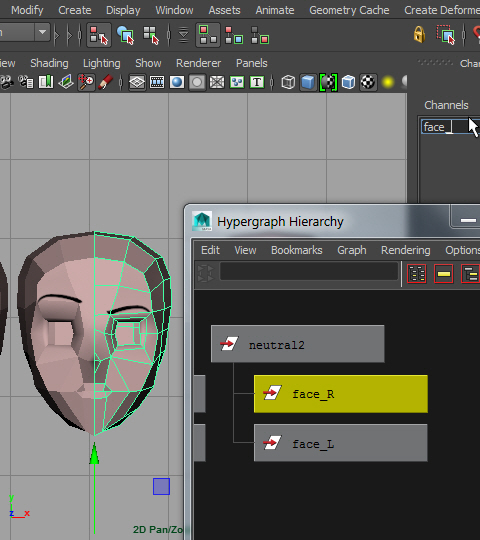Open the viewport Renderer menu
Image resolution: width=480 pixels, height=540 pixels.
pos(198,63)
